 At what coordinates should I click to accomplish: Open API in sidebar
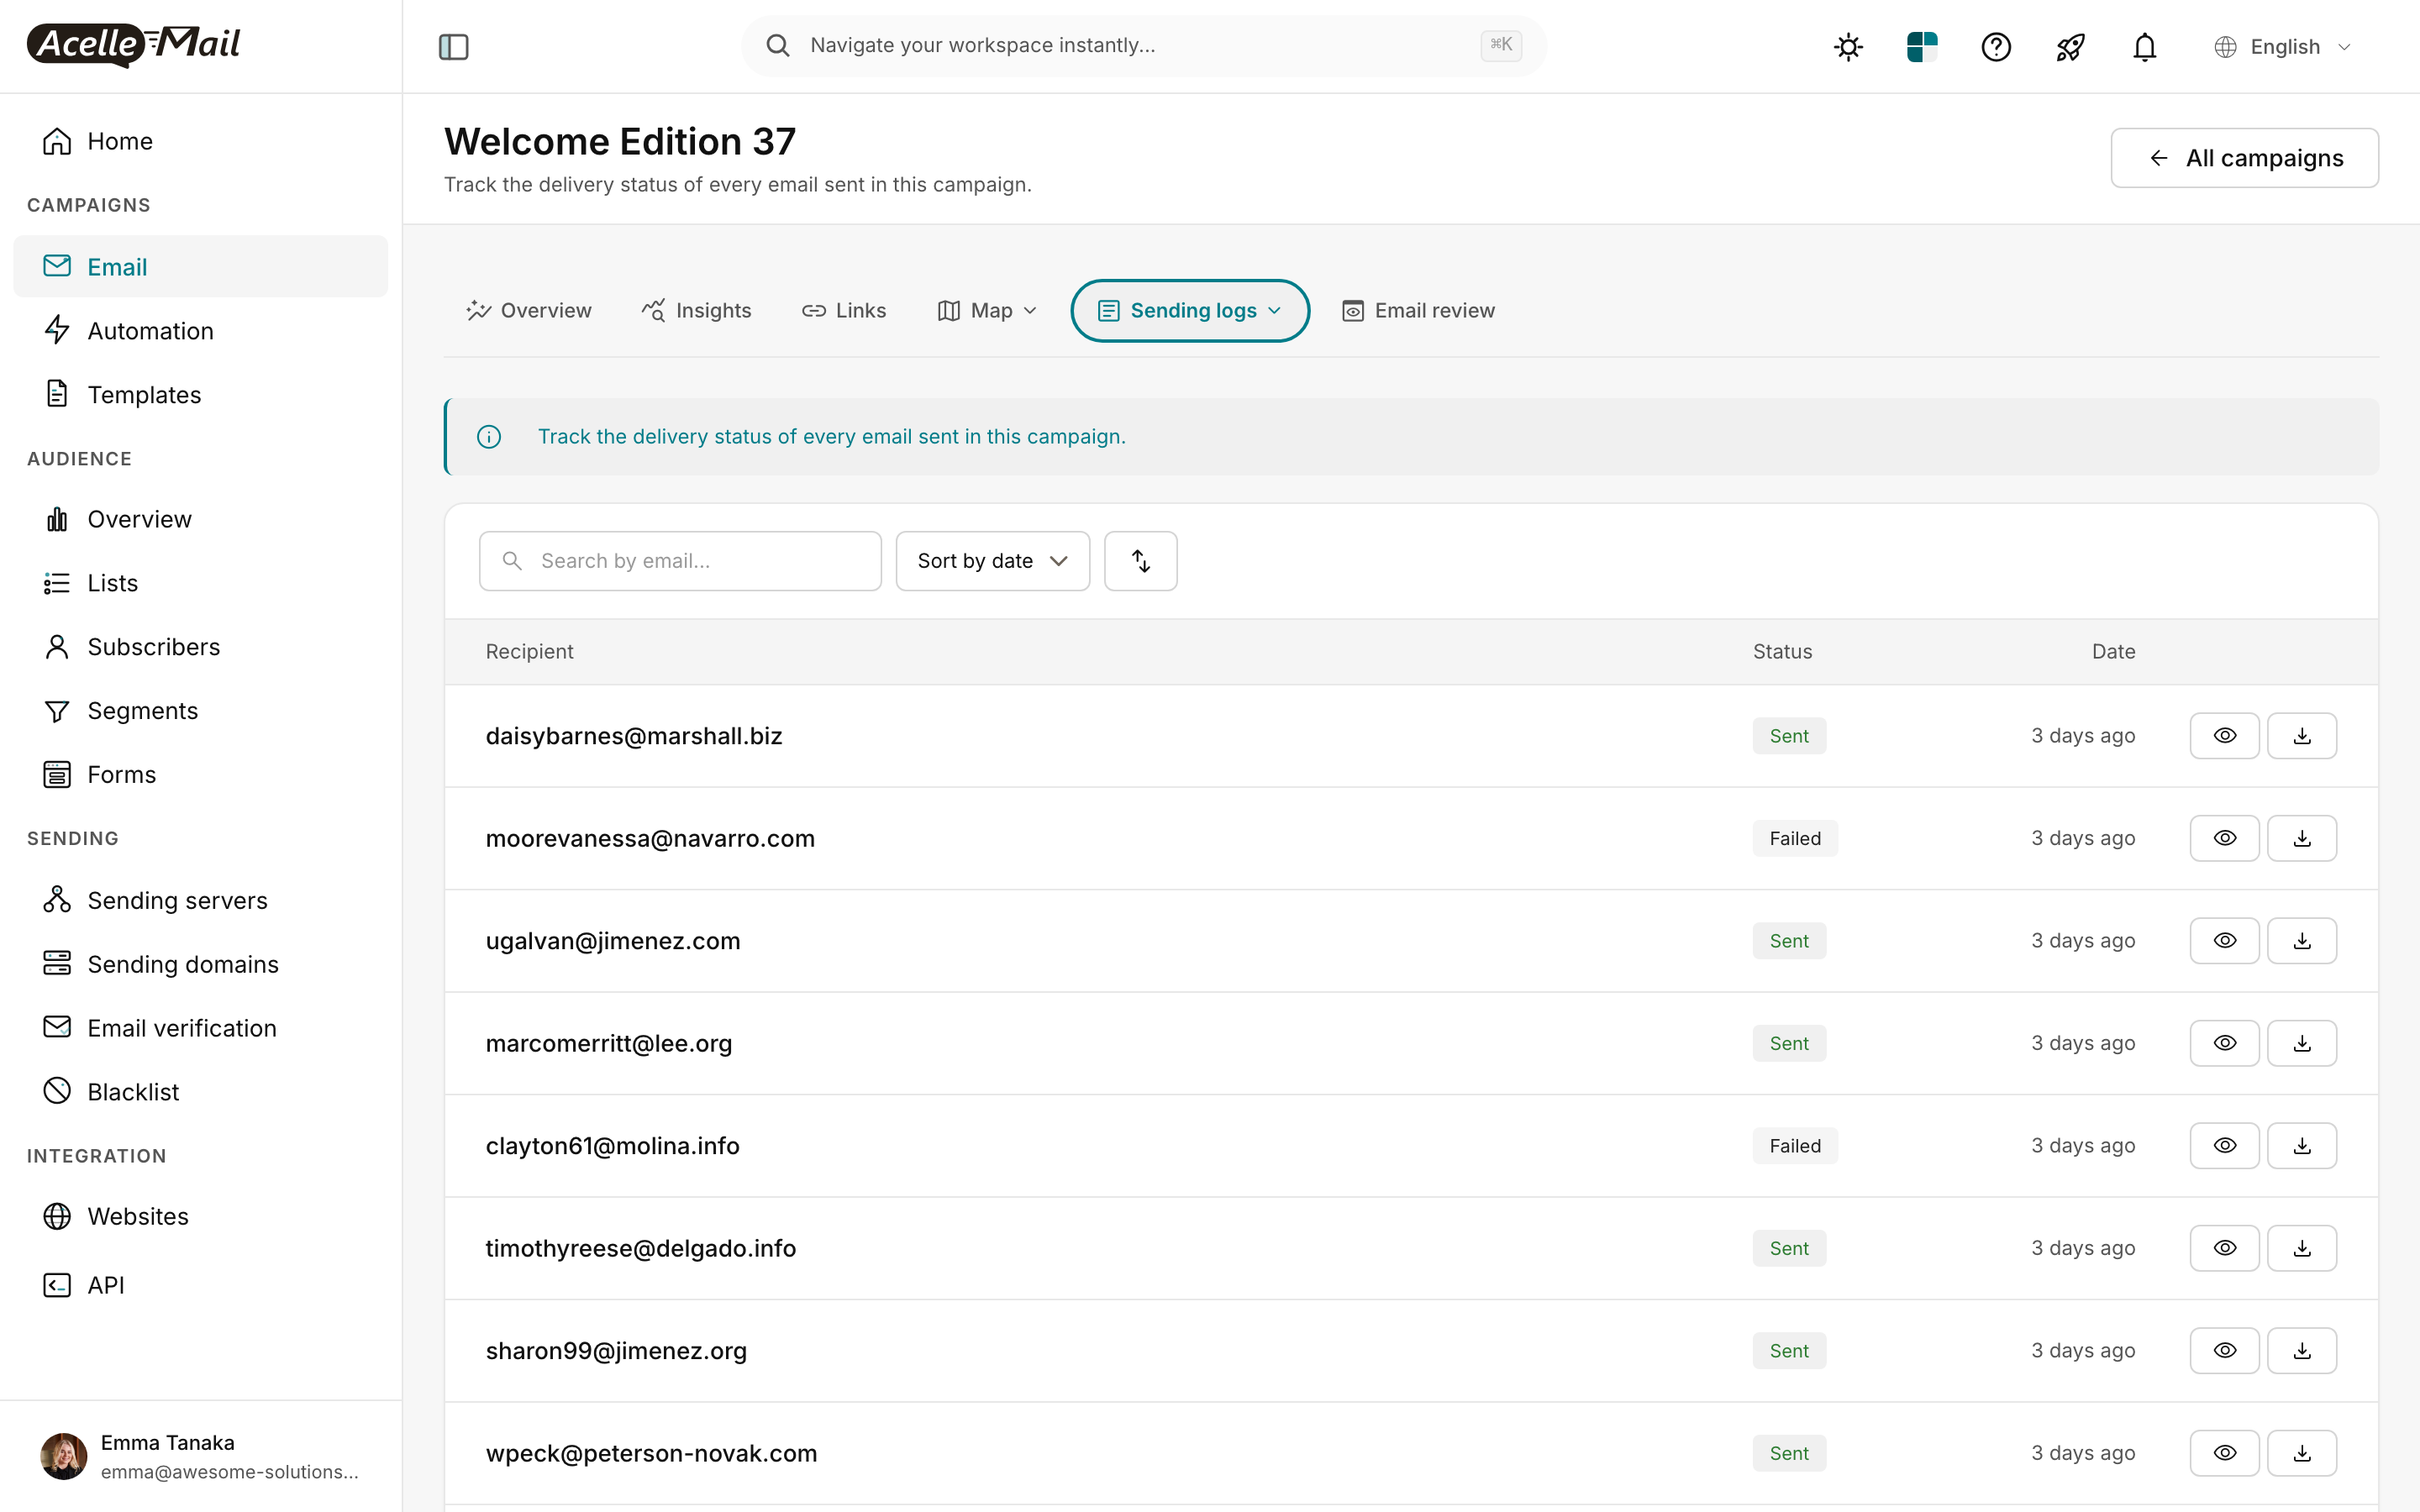[x=200, y=1285]
